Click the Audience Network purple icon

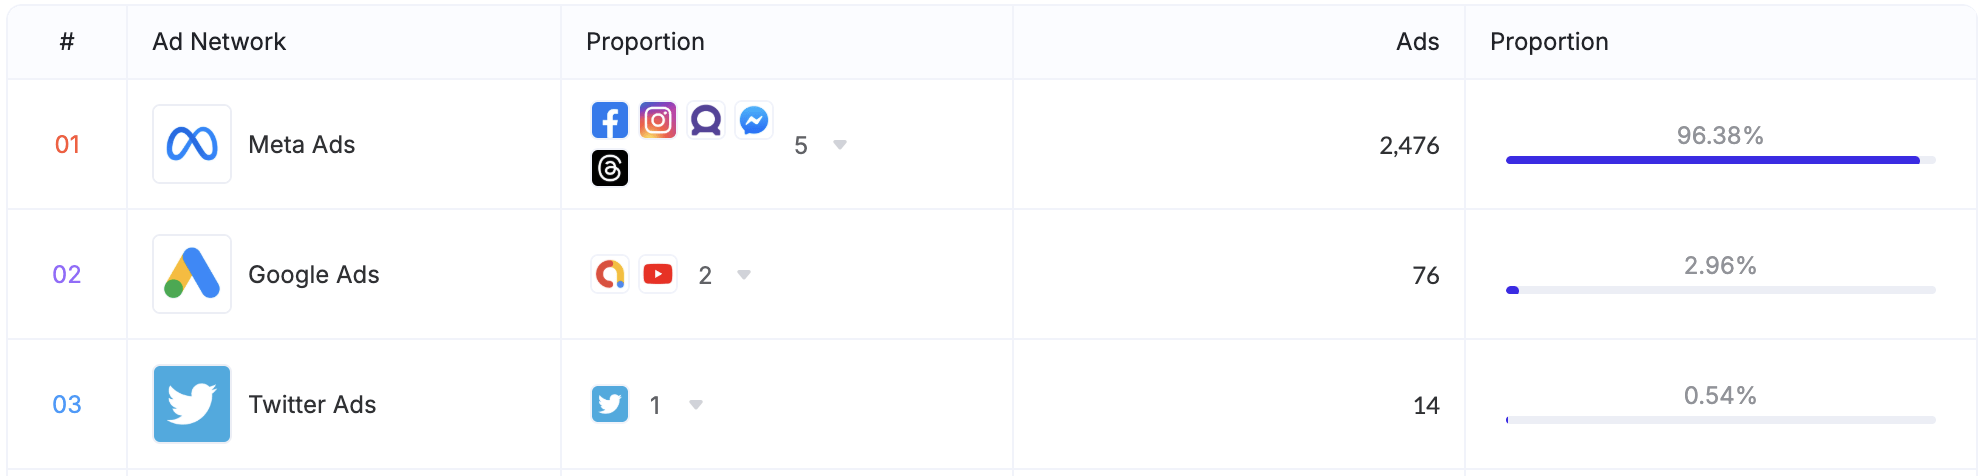[706, 120]
